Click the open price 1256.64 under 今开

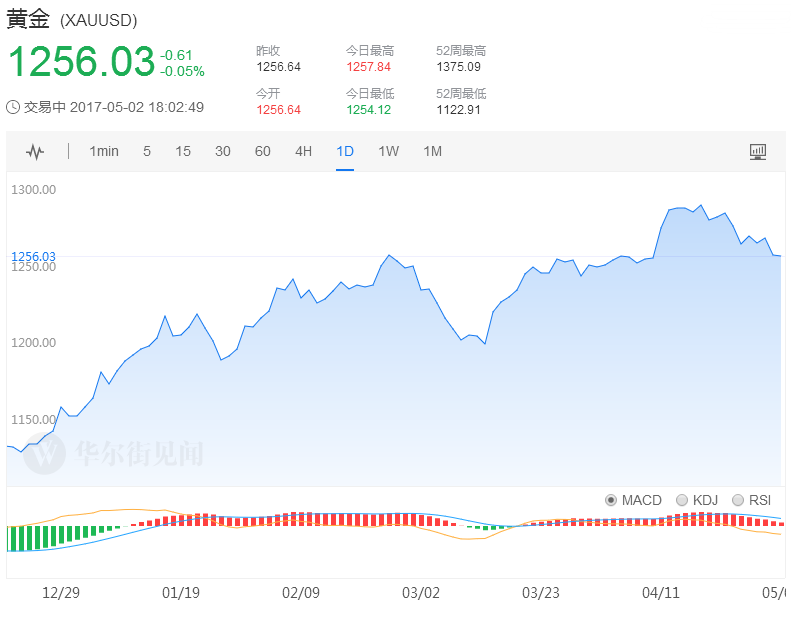(278, 109)
